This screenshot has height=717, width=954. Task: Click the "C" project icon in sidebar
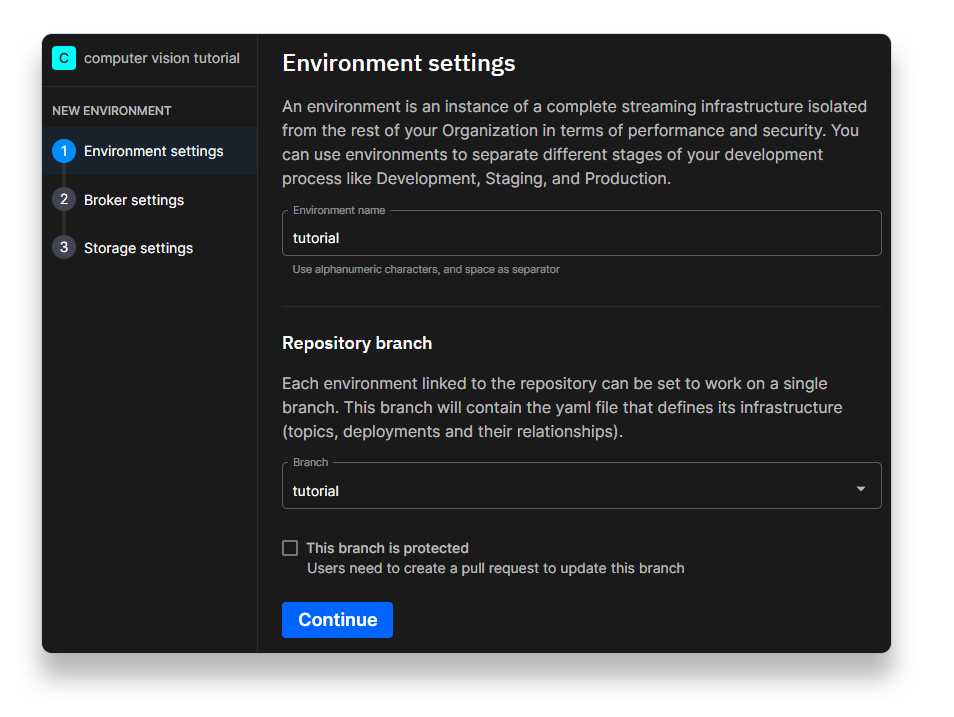click(63, 58)
